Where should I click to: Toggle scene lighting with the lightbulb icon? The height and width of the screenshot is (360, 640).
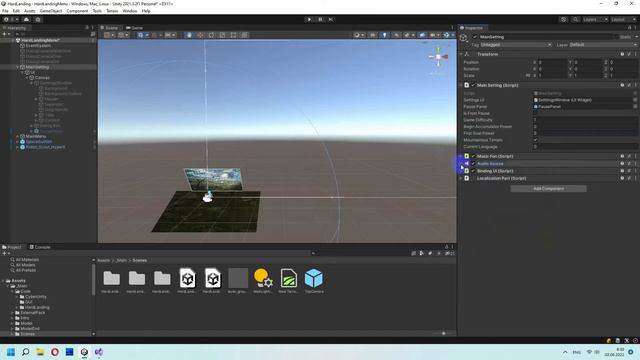click(384, 35)
